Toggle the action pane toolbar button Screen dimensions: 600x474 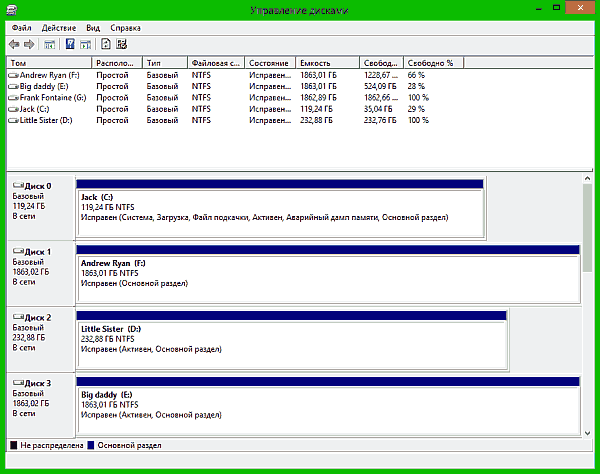[x=85, y=44]
